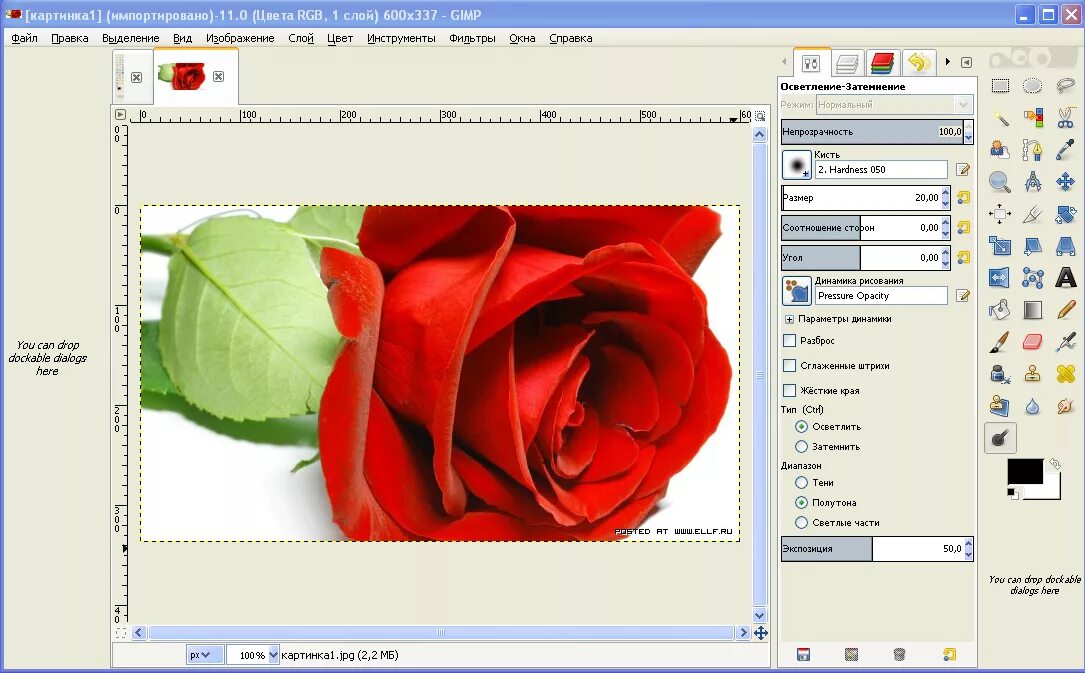Select the Paintbrush tool
This screenshot has height=673, width=1085.
(x=1000, y=342)
